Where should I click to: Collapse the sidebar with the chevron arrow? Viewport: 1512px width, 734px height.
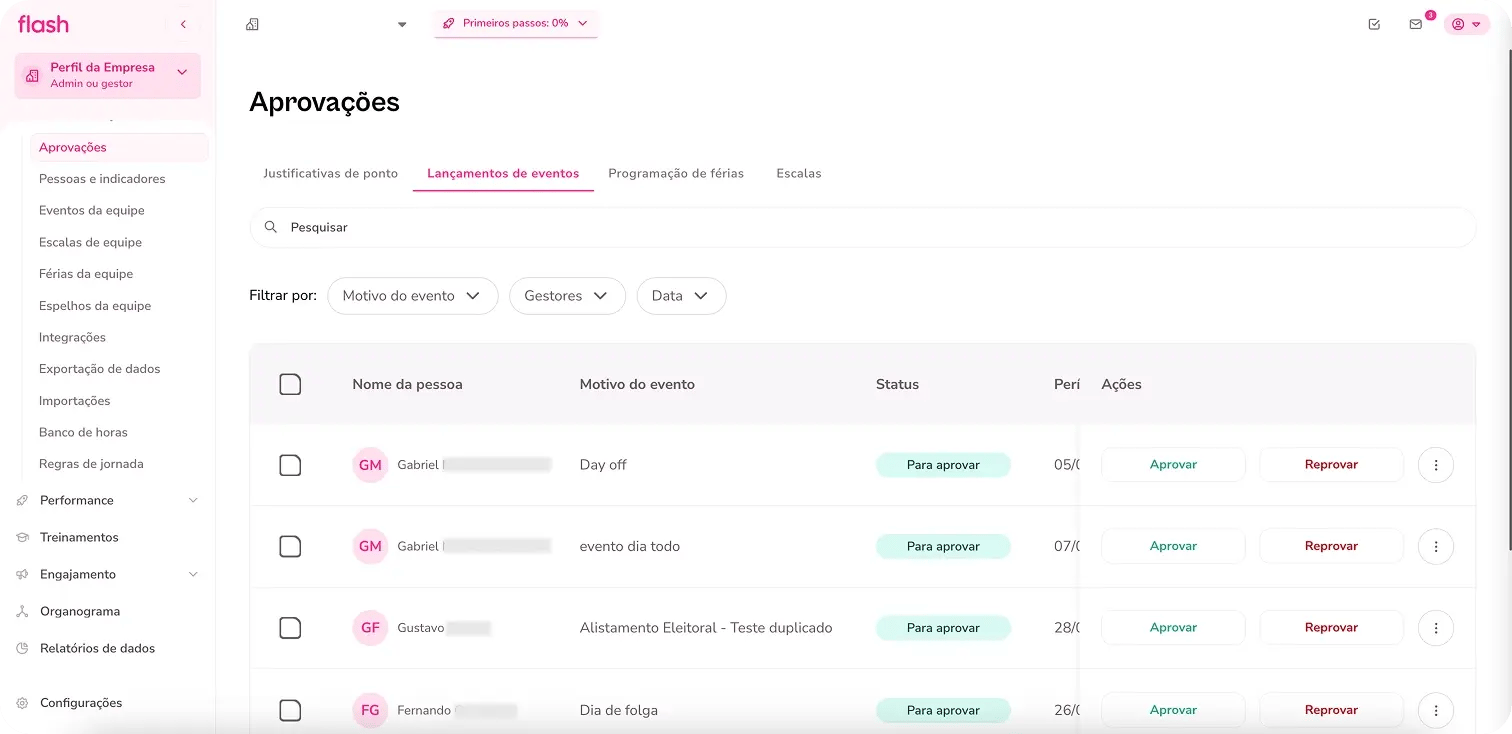point(183,24)
